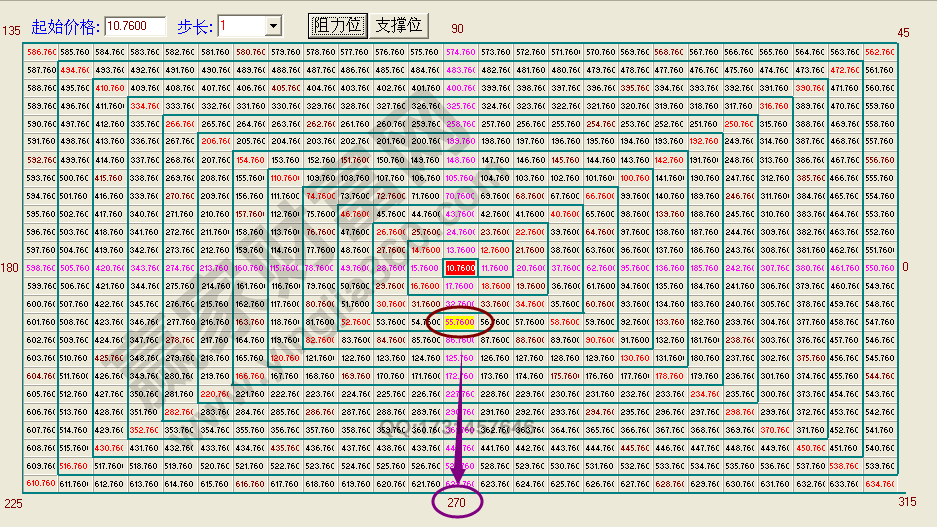Click the bottom-right corner cell 634.760
937x527 pixels.
click(x=879, y=483)
